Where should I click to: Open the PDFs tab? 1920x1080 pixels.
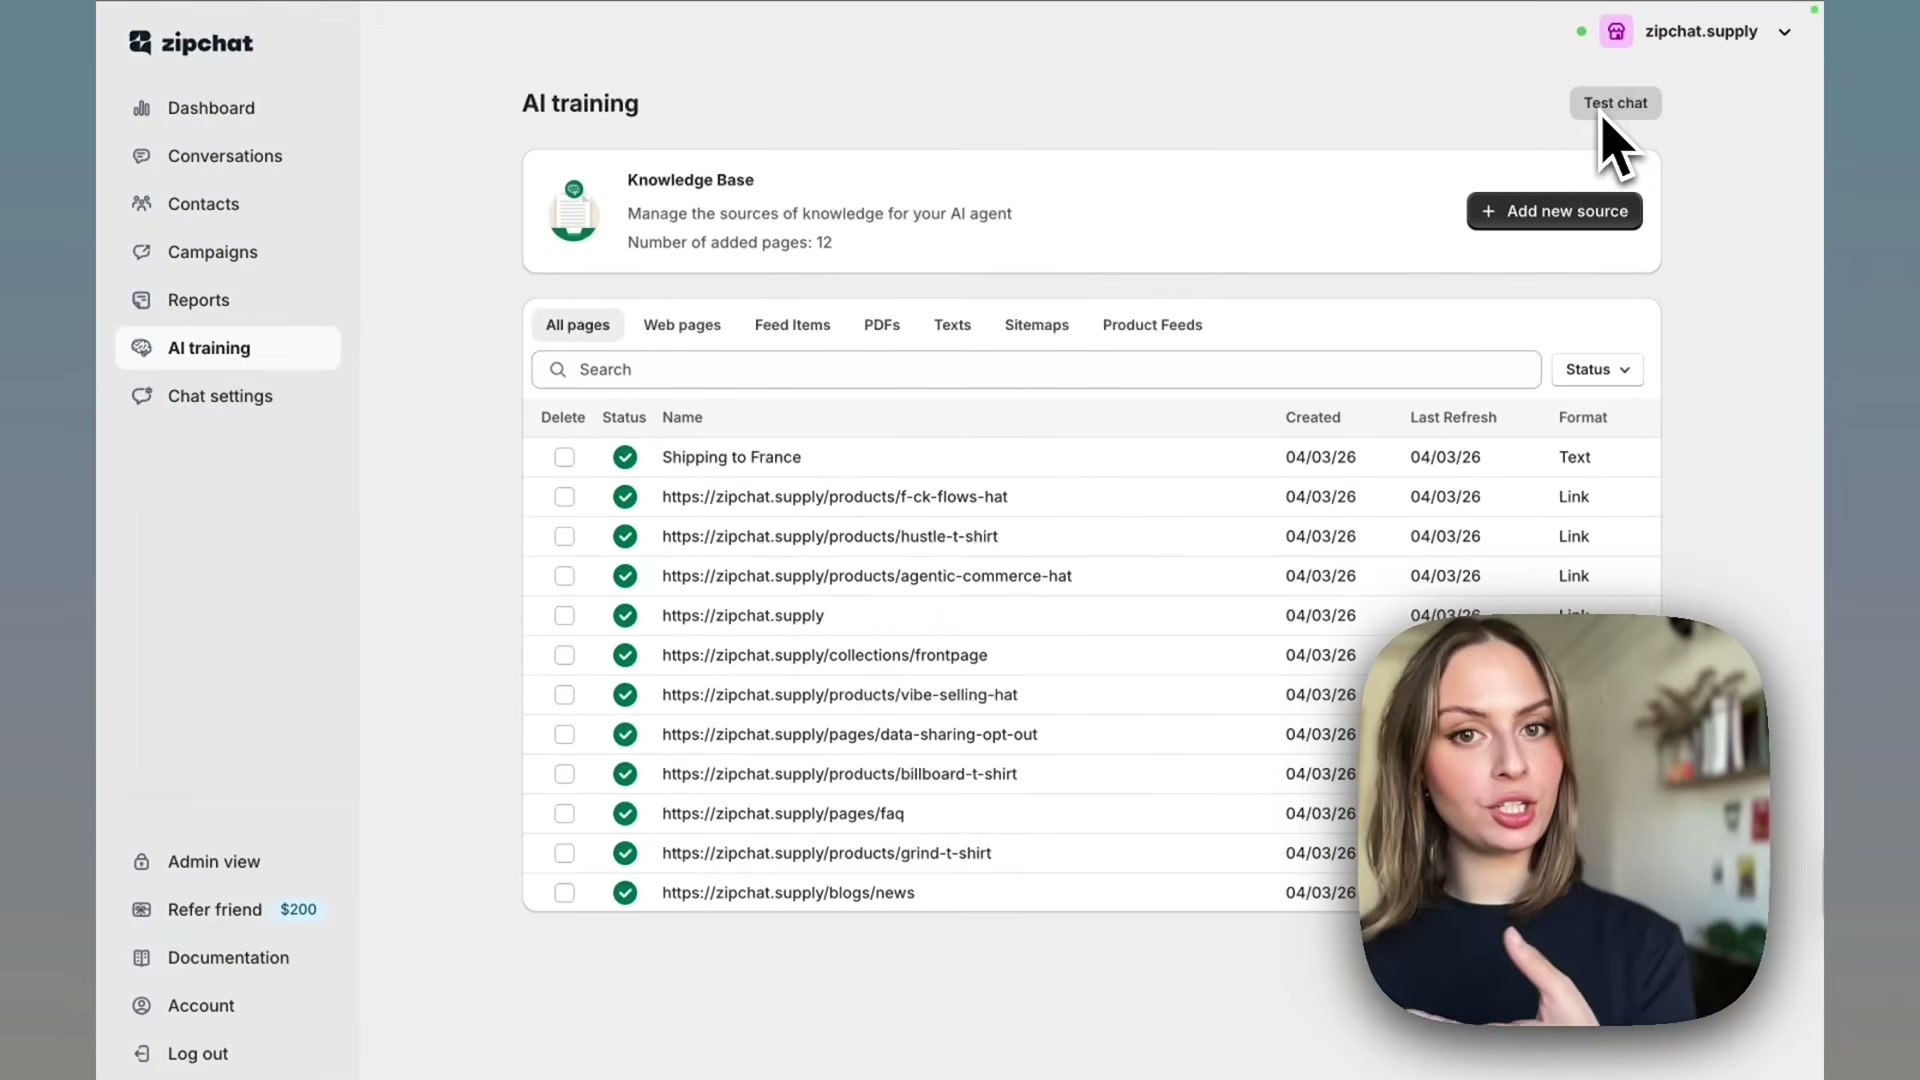(x=882, y=325)
